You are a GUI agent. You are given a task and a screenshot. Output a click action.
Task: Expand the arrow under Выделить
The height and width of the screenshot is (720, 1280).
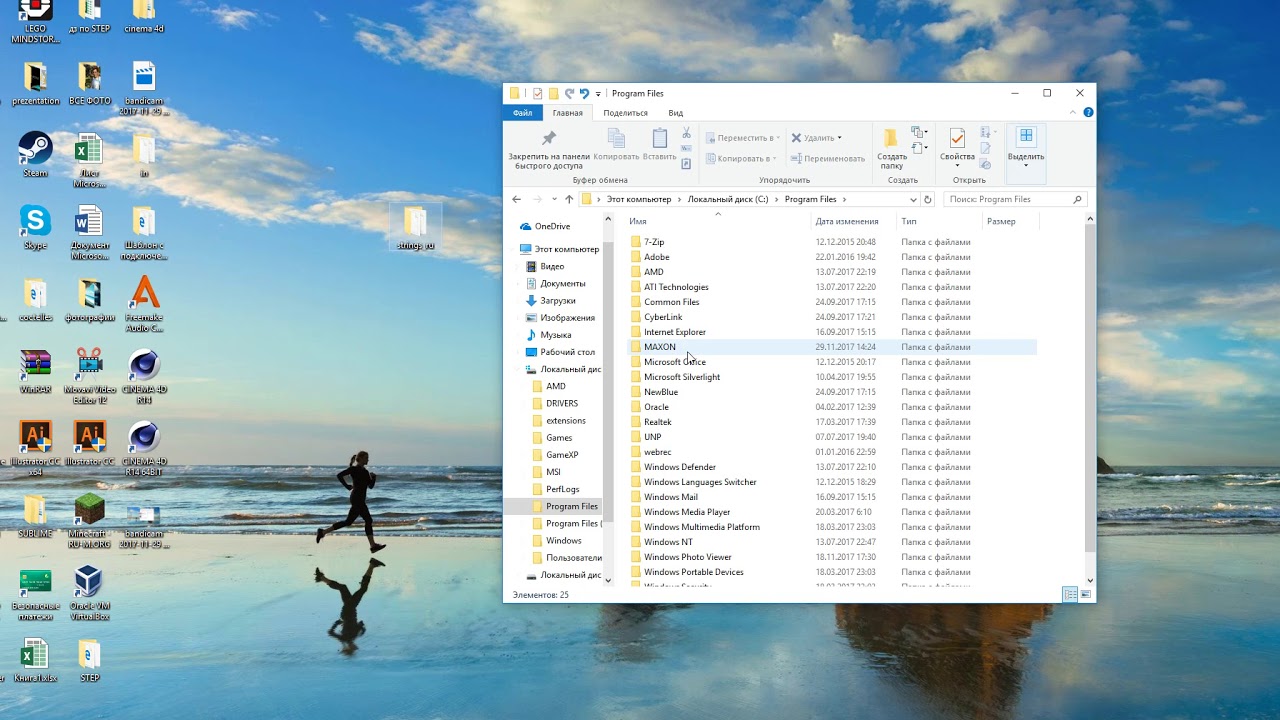pyautogui.click(x=1026, y=166)
